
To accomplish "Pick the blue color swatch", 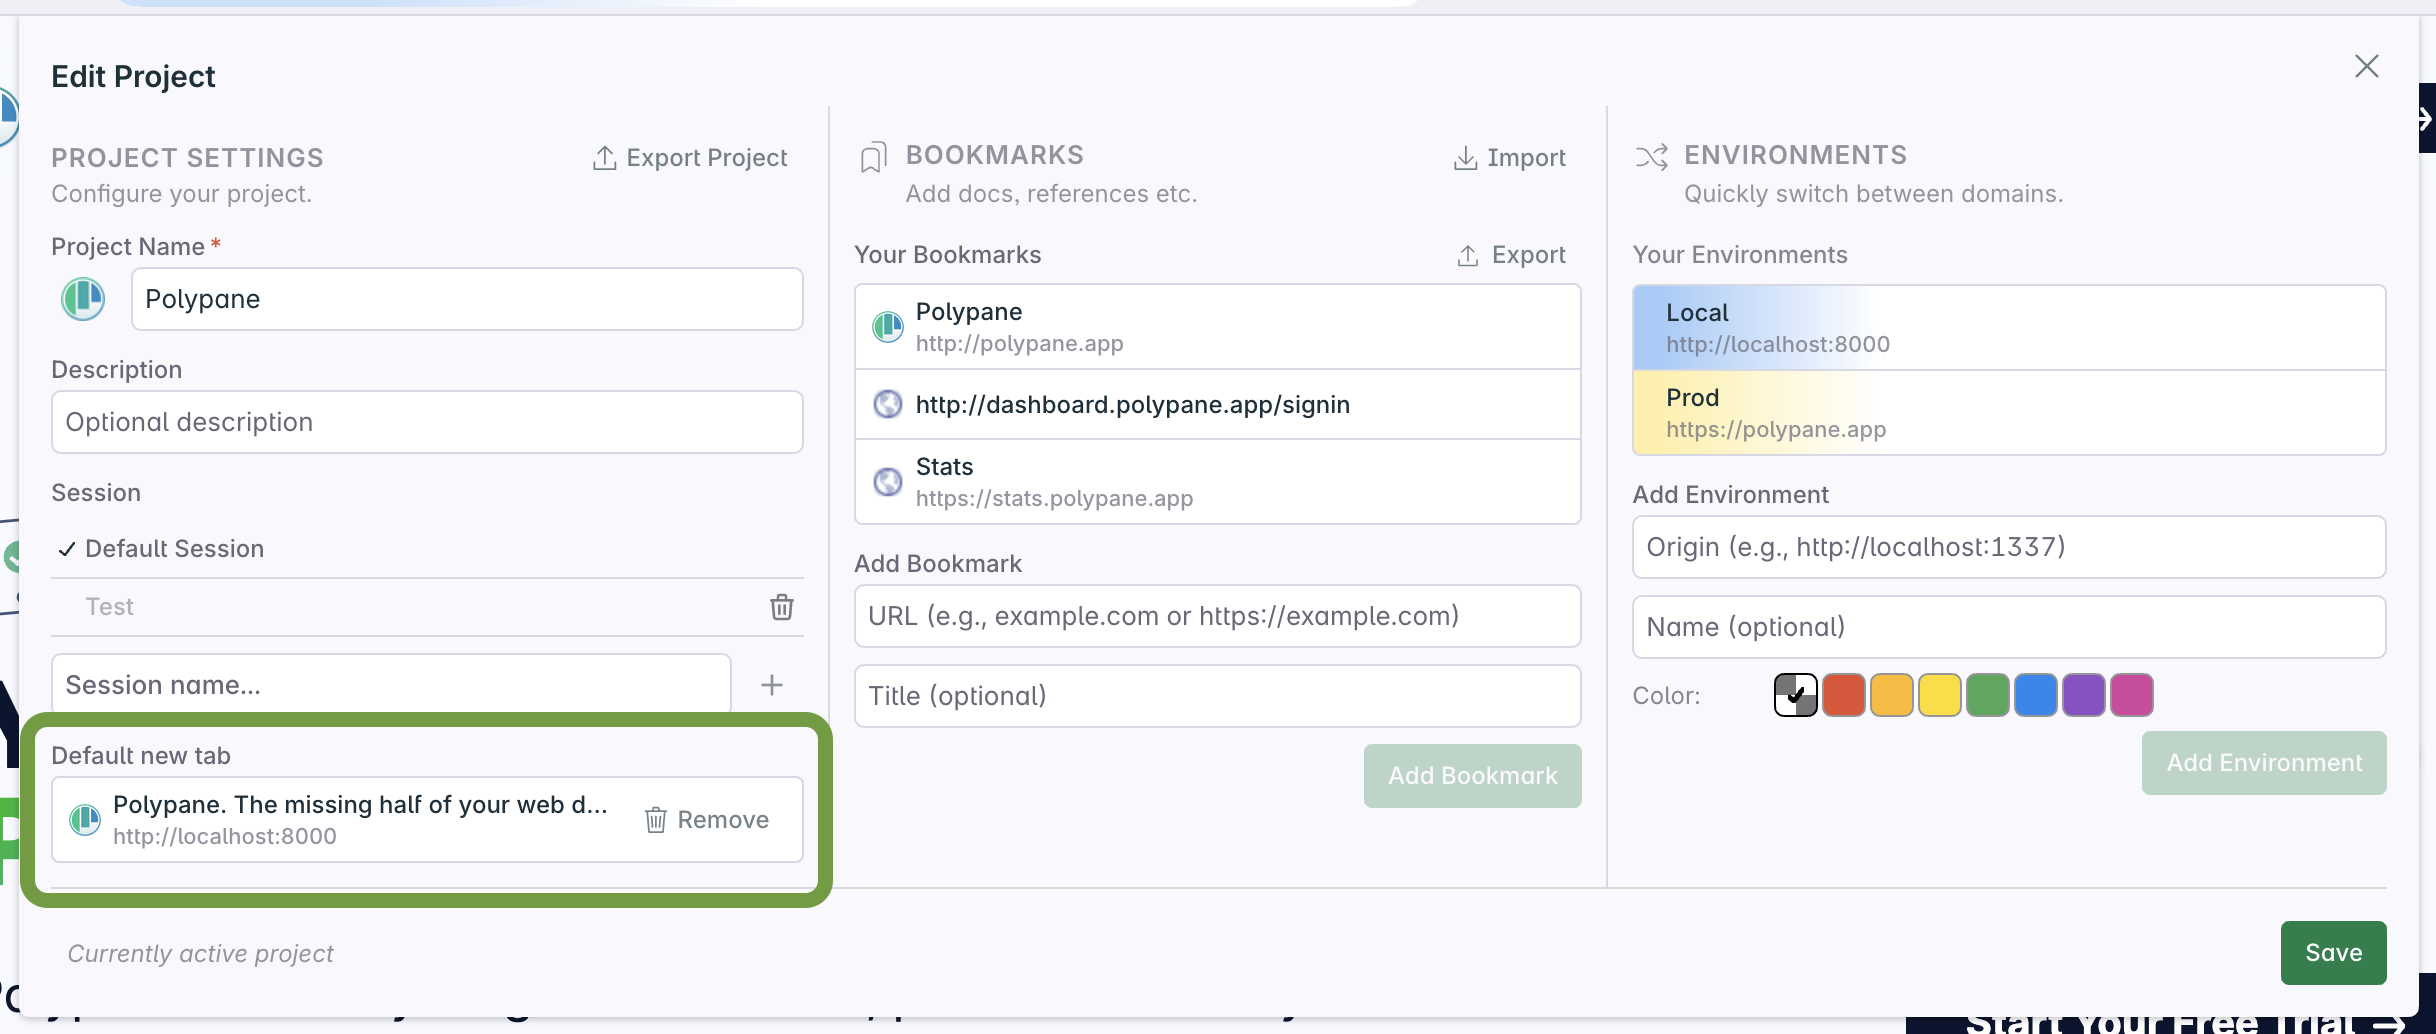I will 2036,695.
